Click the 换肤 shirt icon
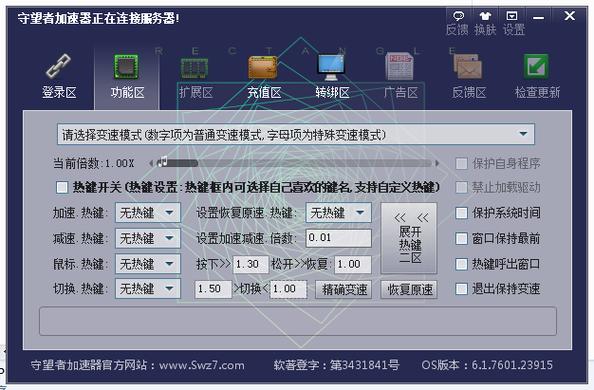594x390 pixels. 485,16
